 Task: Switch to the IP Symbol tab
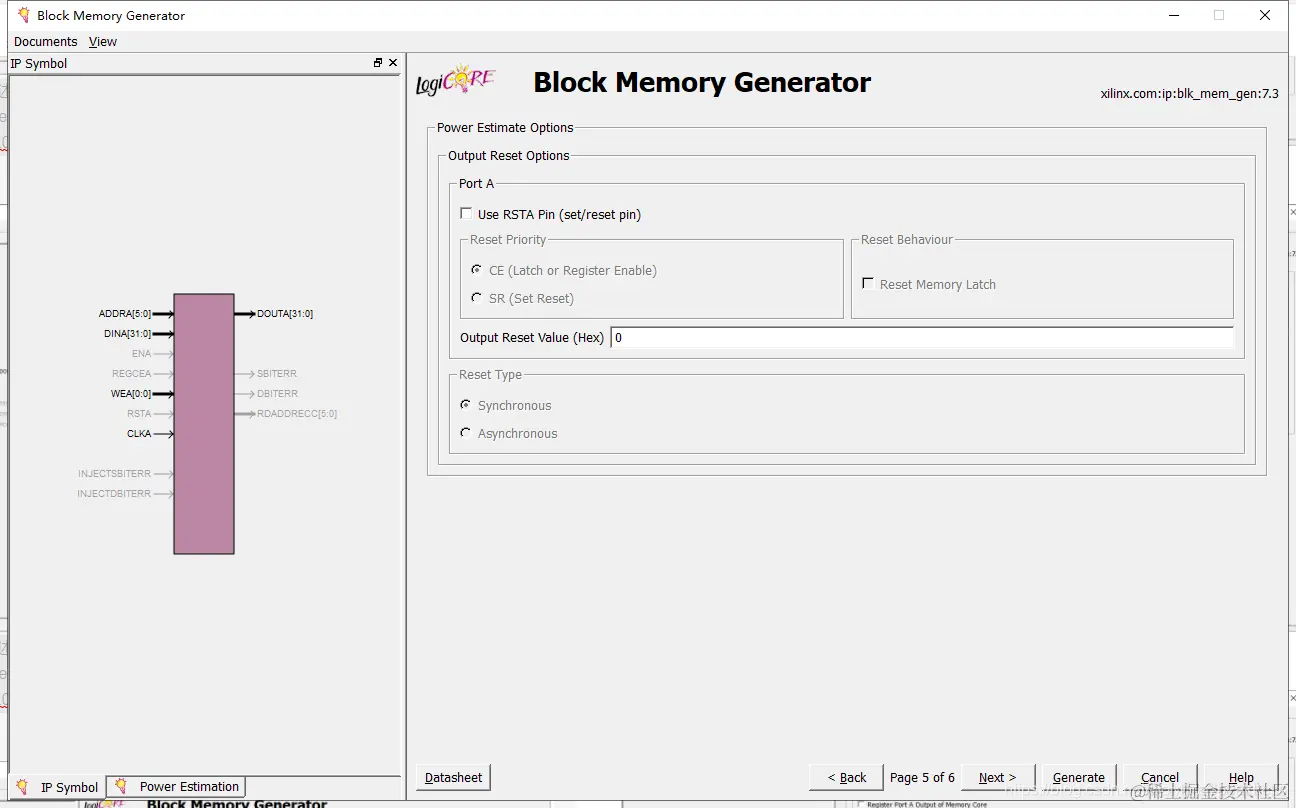(57, 787)
